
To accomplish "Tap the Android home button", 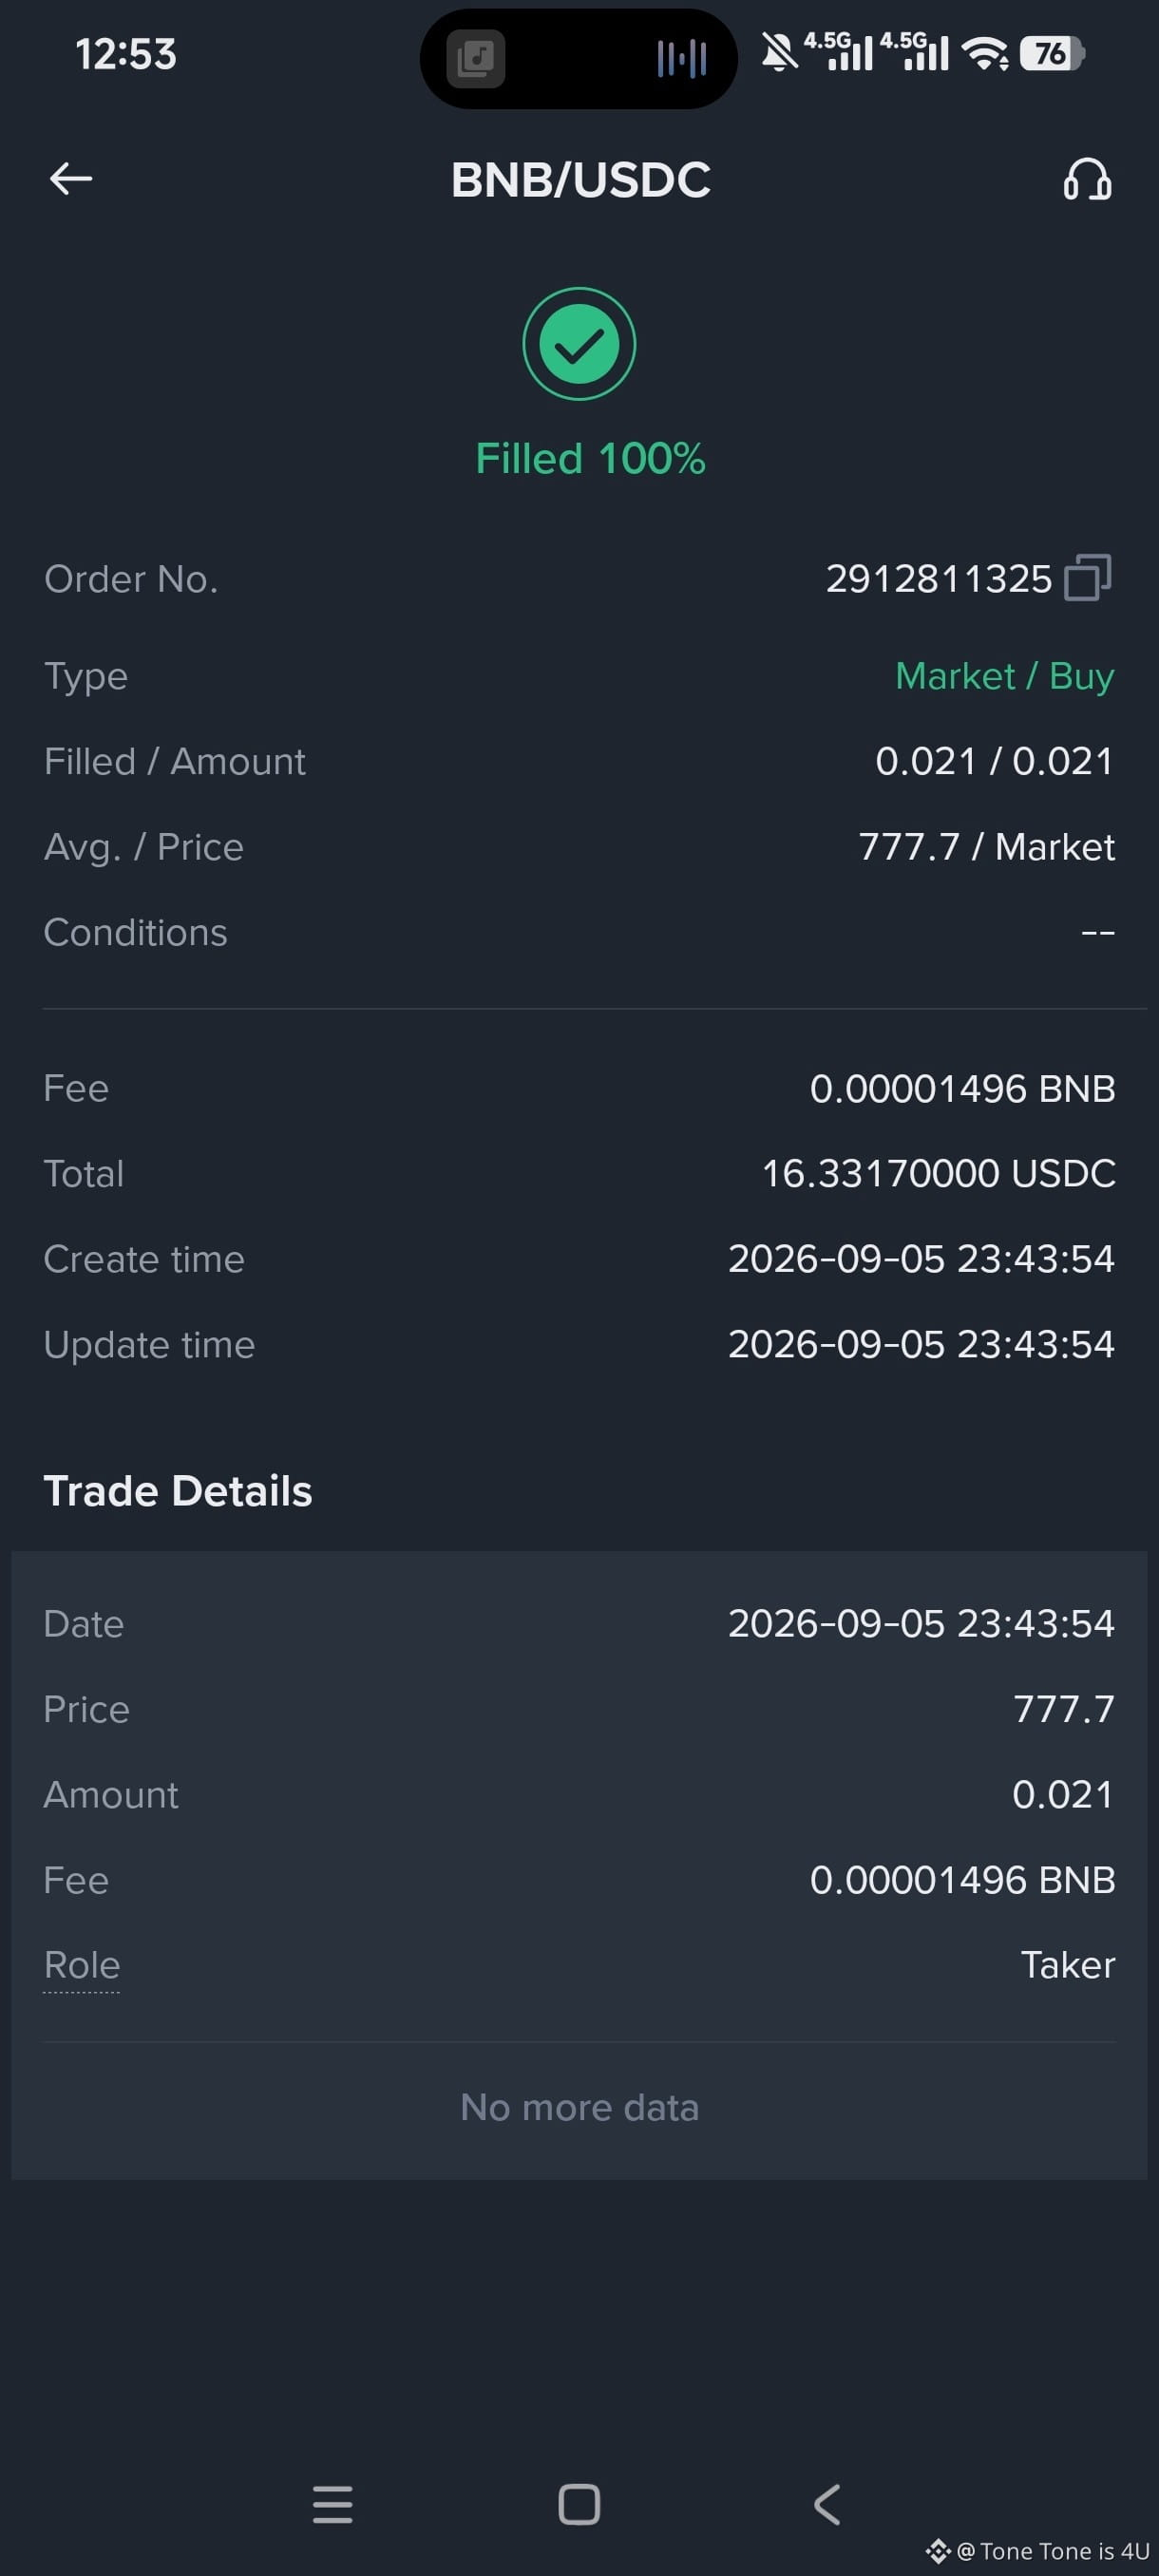I will pyautogui.click(x=579, y=2504).
